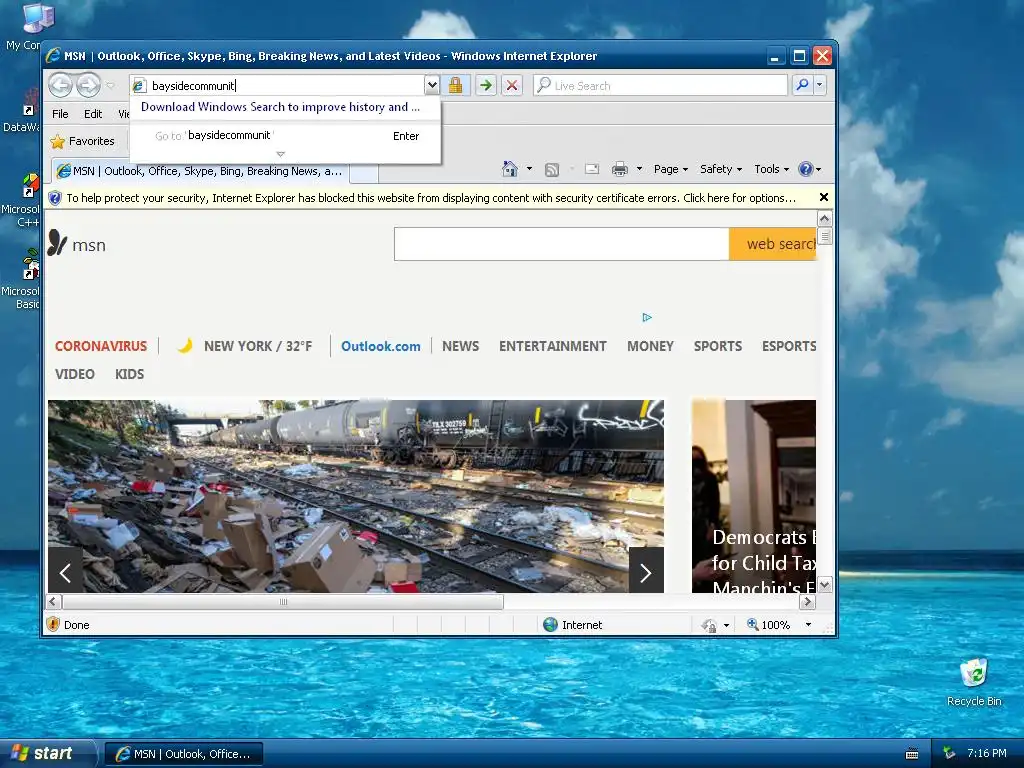This screenshot has height=768, width=1024.
Task: Close the security information bar
Action: tap(824, 197)
